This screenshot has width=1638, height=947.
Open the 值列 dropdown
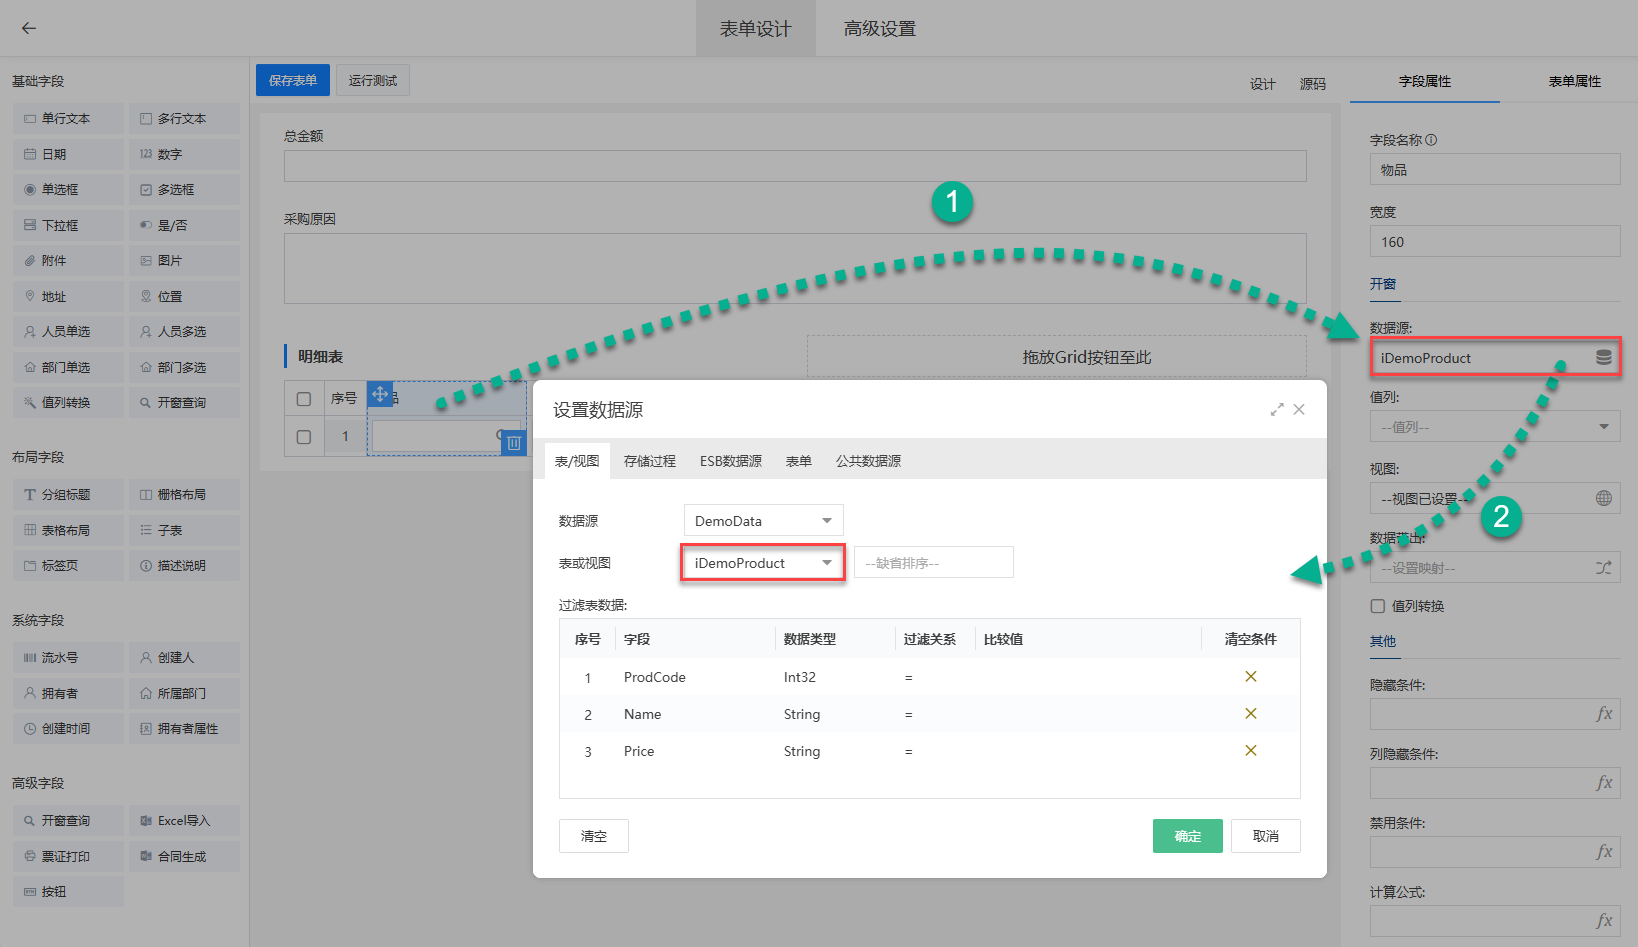coord(1494,427)
